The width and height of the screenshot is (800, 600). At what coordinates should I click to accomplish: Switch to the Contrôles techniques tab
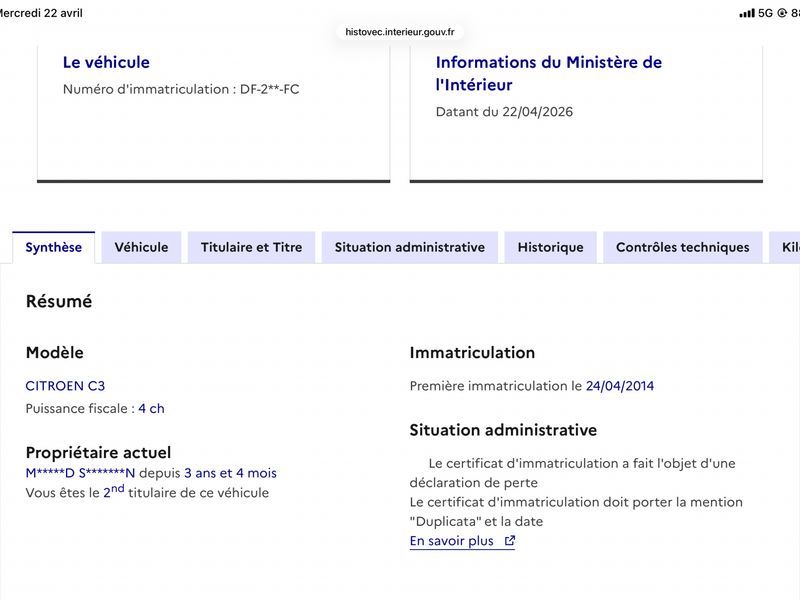(683, 247)
